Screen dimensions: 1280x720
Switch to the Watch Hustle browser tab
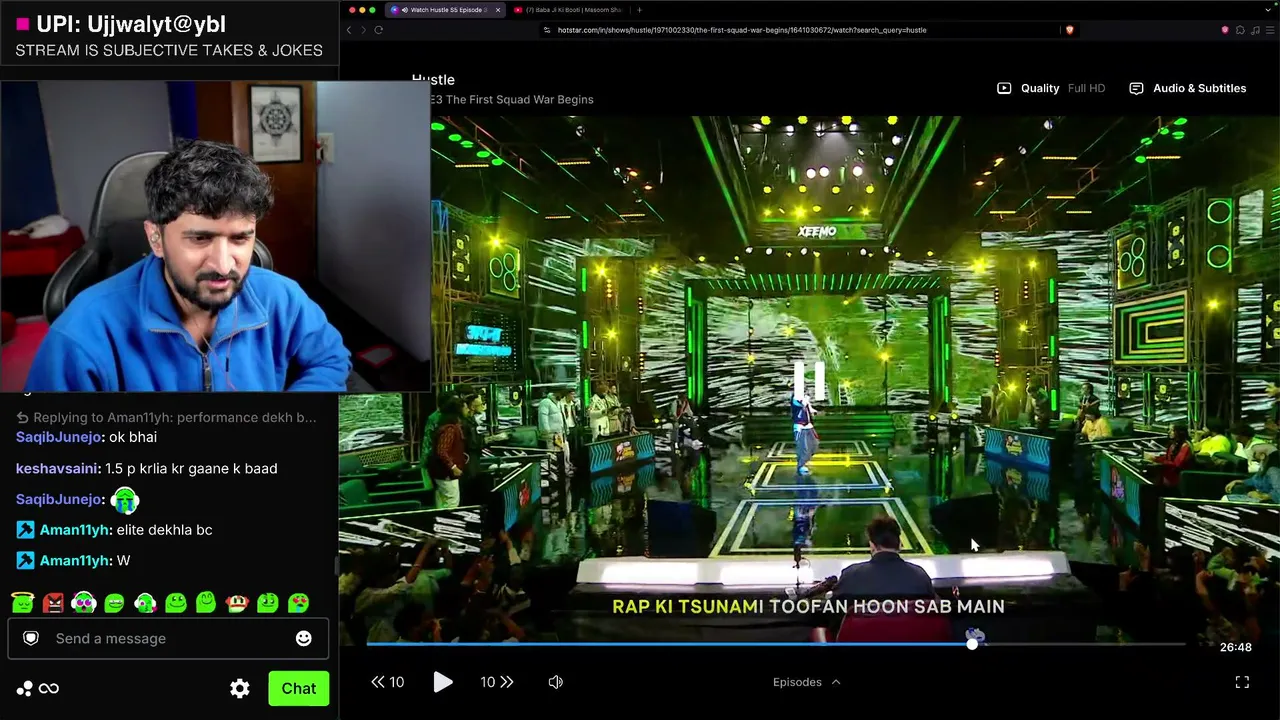[x=444, y=10]
